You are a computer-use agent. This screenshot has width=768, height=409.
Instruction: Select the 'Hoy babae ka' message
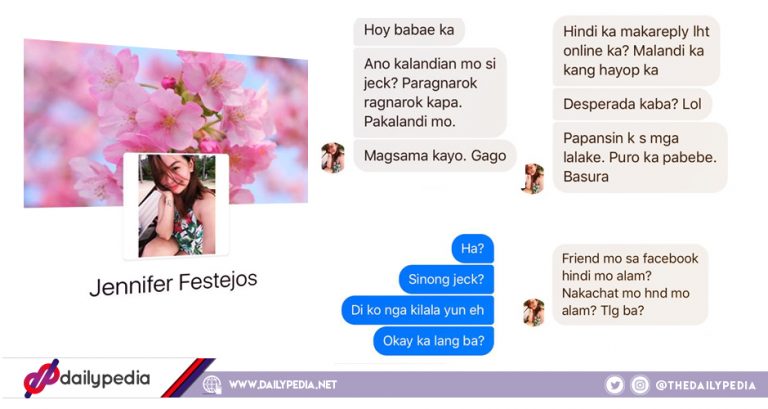pos(409,30)
